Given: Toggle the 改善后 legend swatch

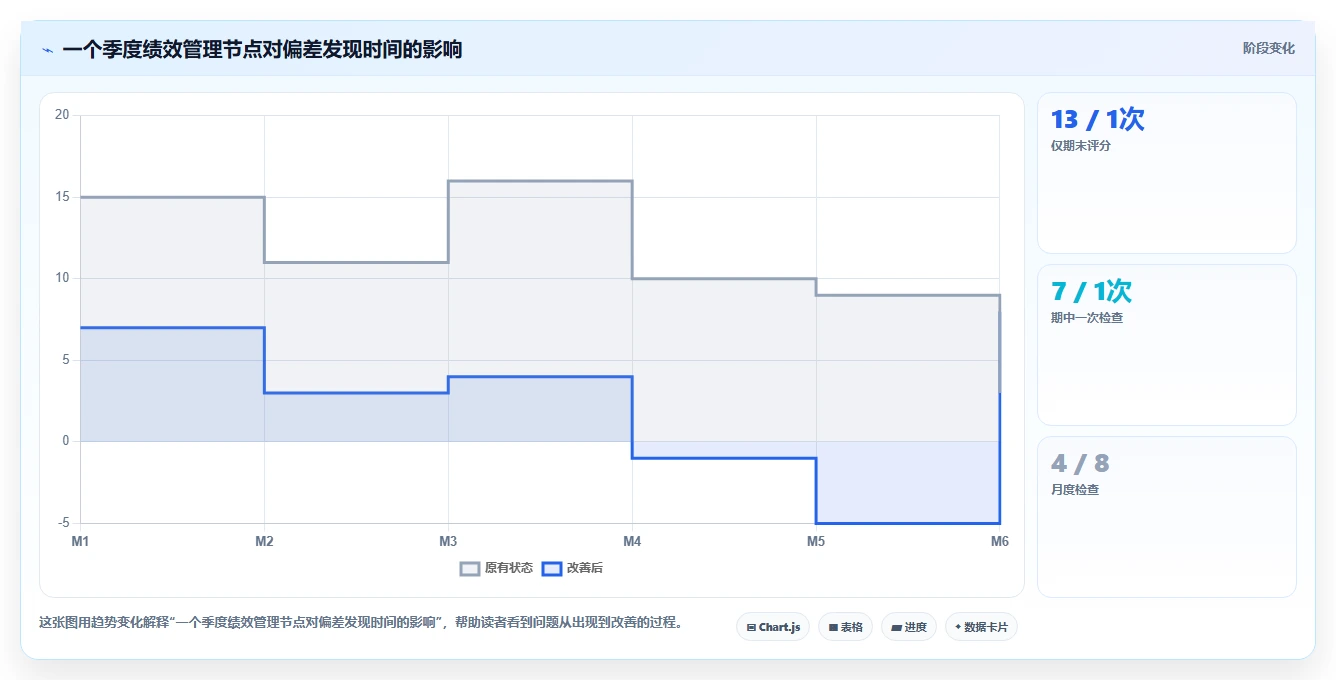Looking at the screenshot, I should point(551,568).
